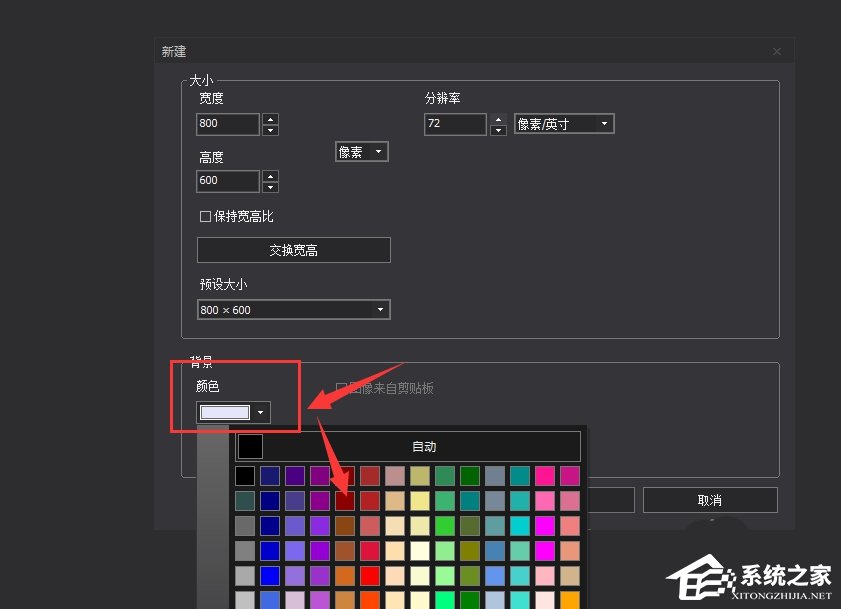The image size is (841, 609).
Task: Decrease width with the down stepper arrow
Action: 270,130
